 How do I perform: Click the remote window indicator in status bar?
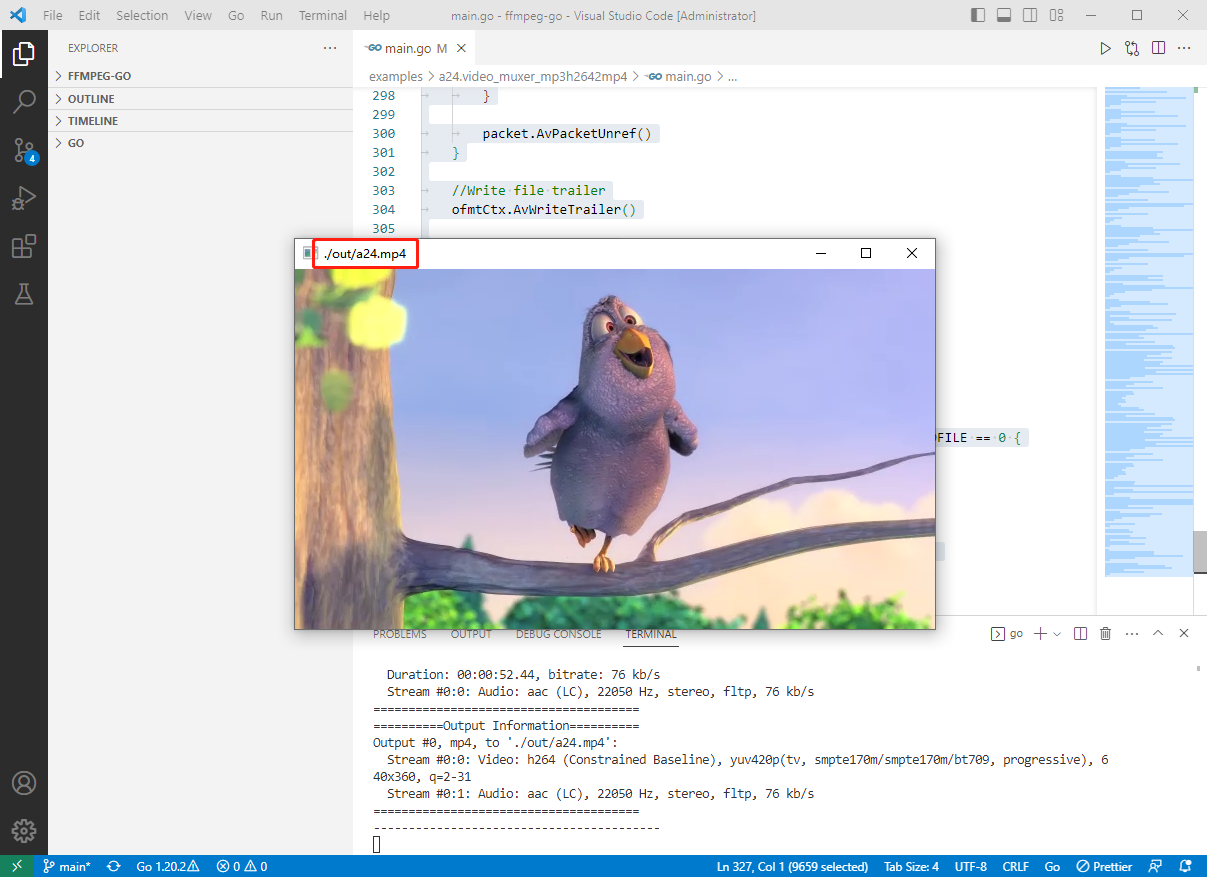click(17, 866)
